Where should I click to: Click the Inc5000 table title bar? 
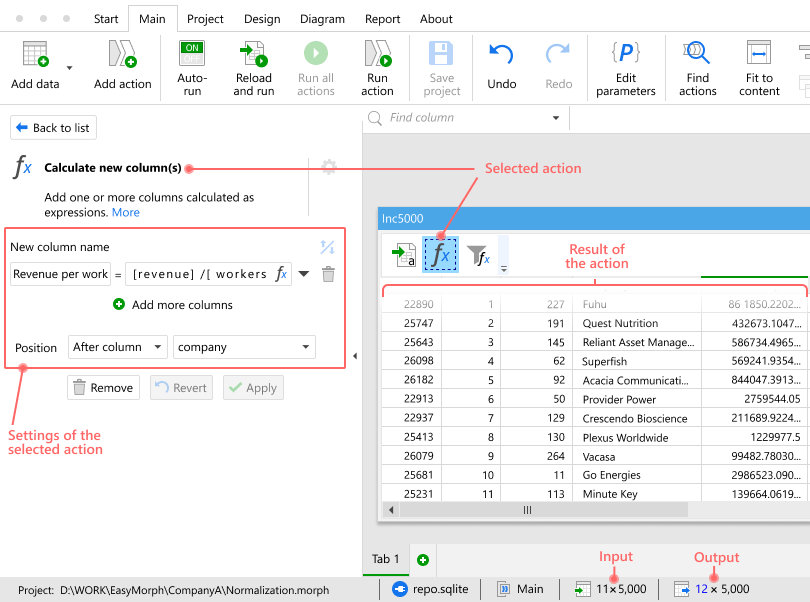(x=594, y=219)
